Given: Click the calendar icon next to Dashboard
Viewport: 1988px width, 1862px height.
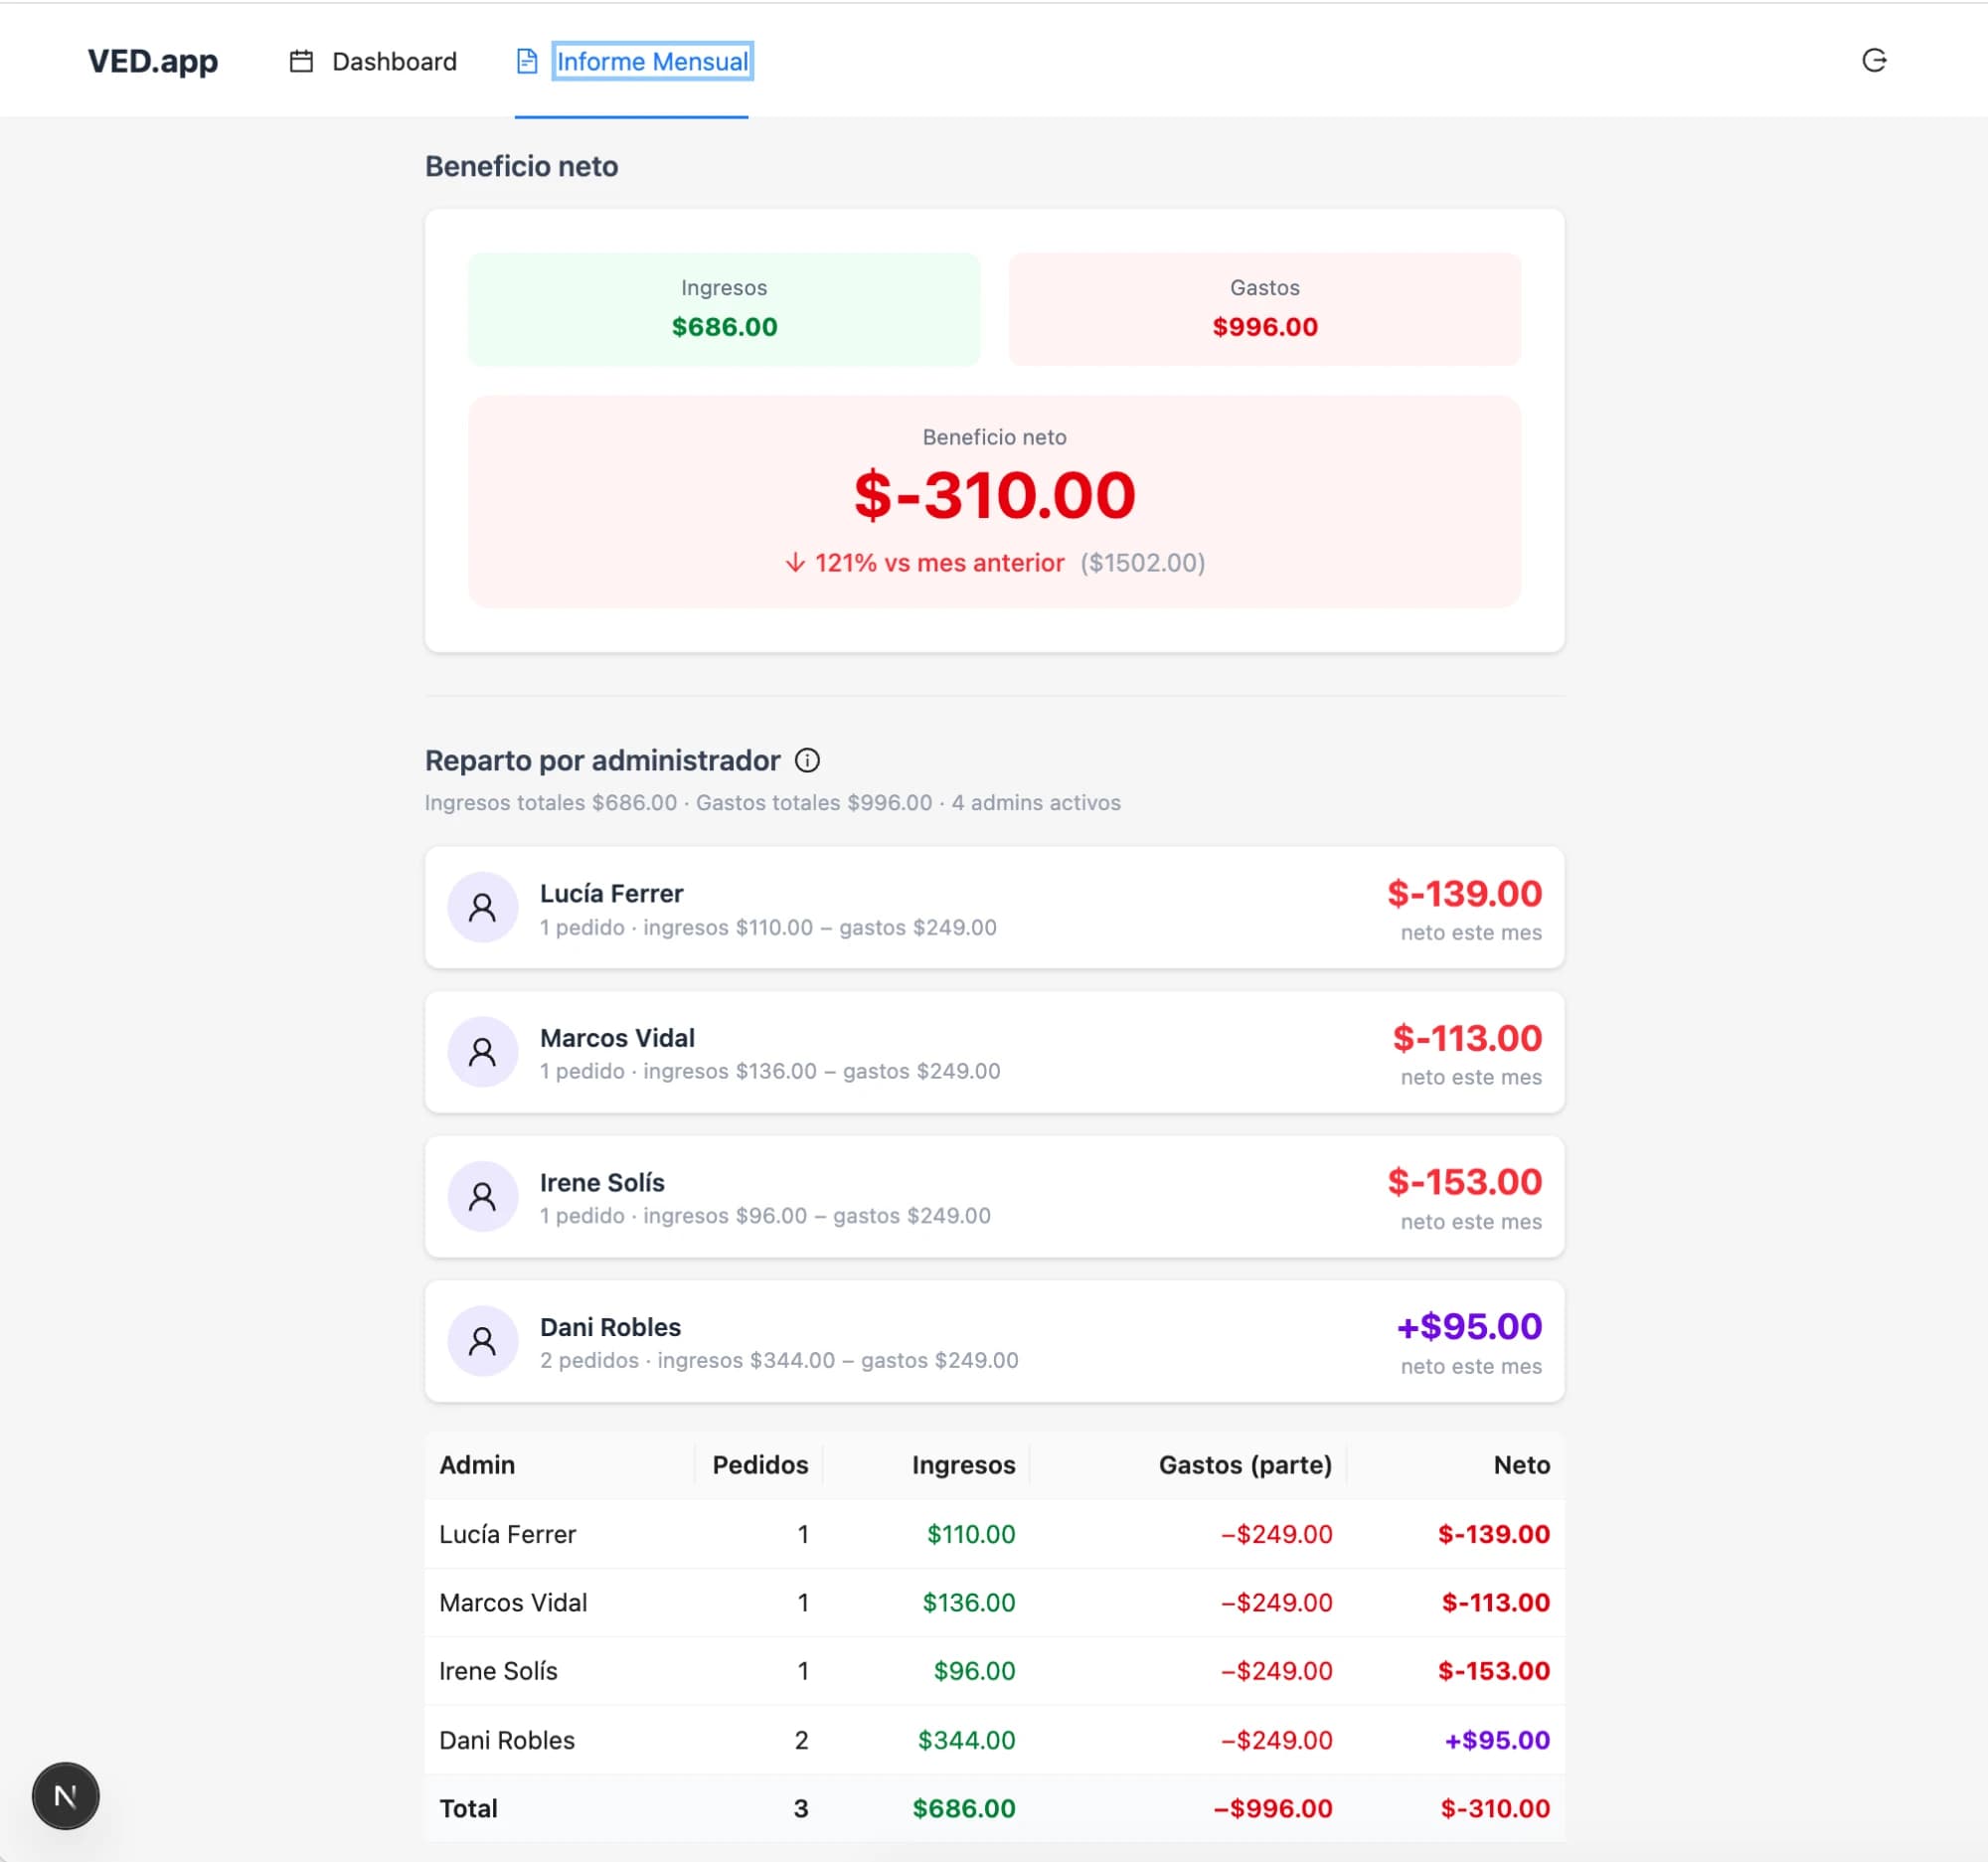Looking at the screenshot, I should [301, 61].
